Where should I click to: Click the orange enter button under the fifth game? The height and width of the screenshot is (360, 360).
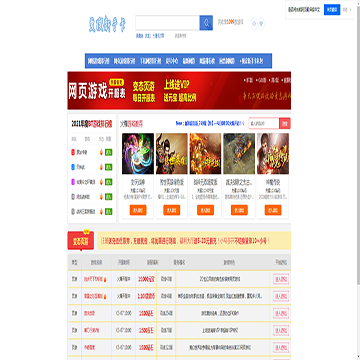(x=273, y=210)
